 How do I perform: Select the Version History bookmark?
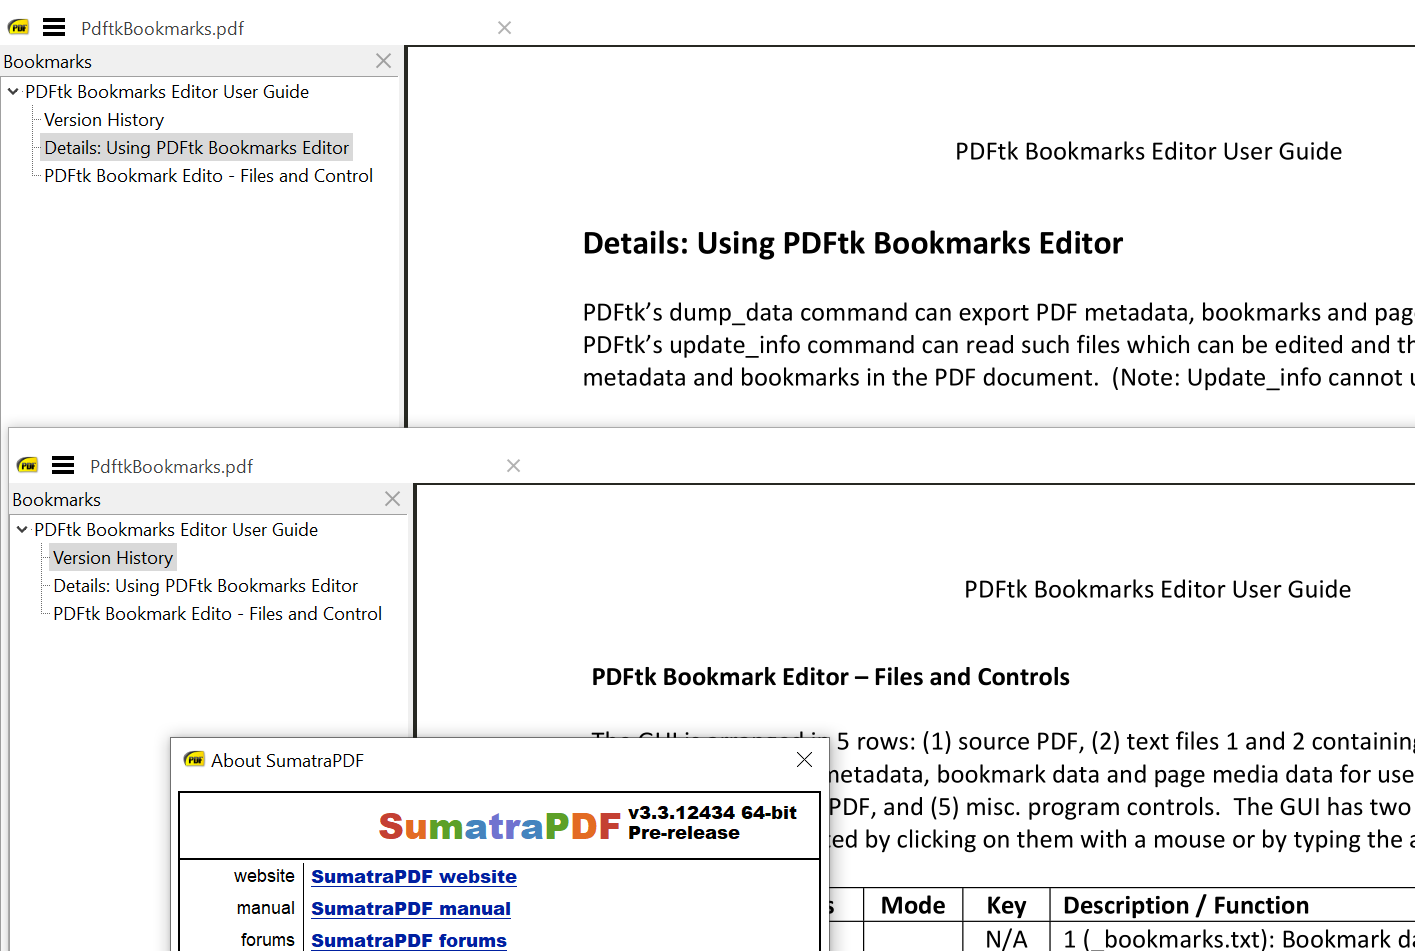click(x=112, y=557)
